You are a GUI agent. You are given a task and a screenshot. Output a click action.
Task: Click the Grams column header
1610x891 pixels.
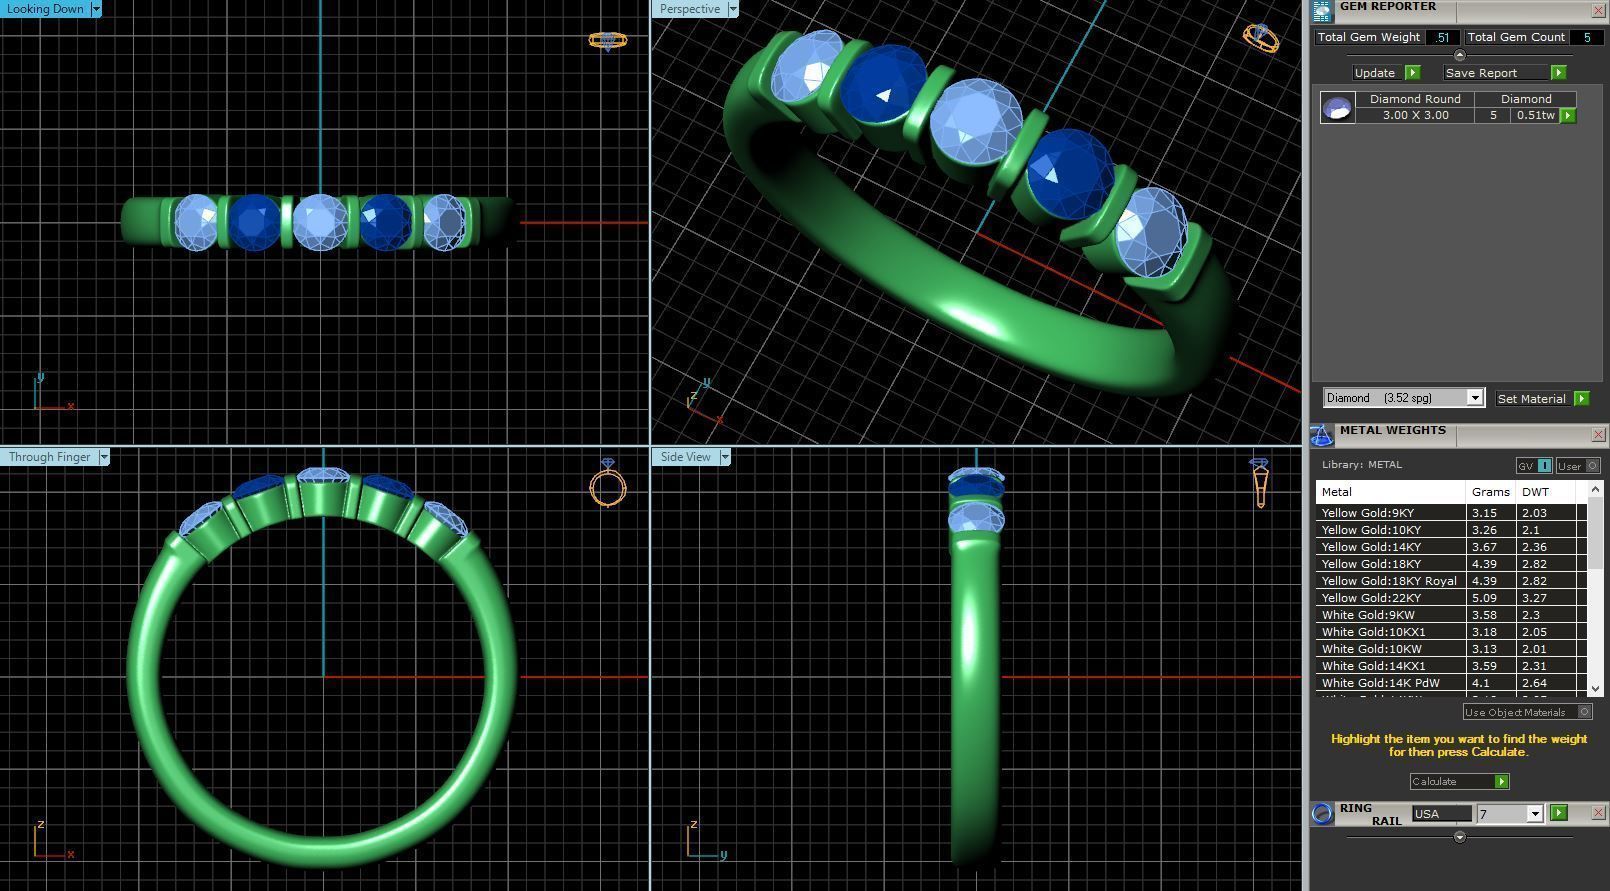(1490, 492)
